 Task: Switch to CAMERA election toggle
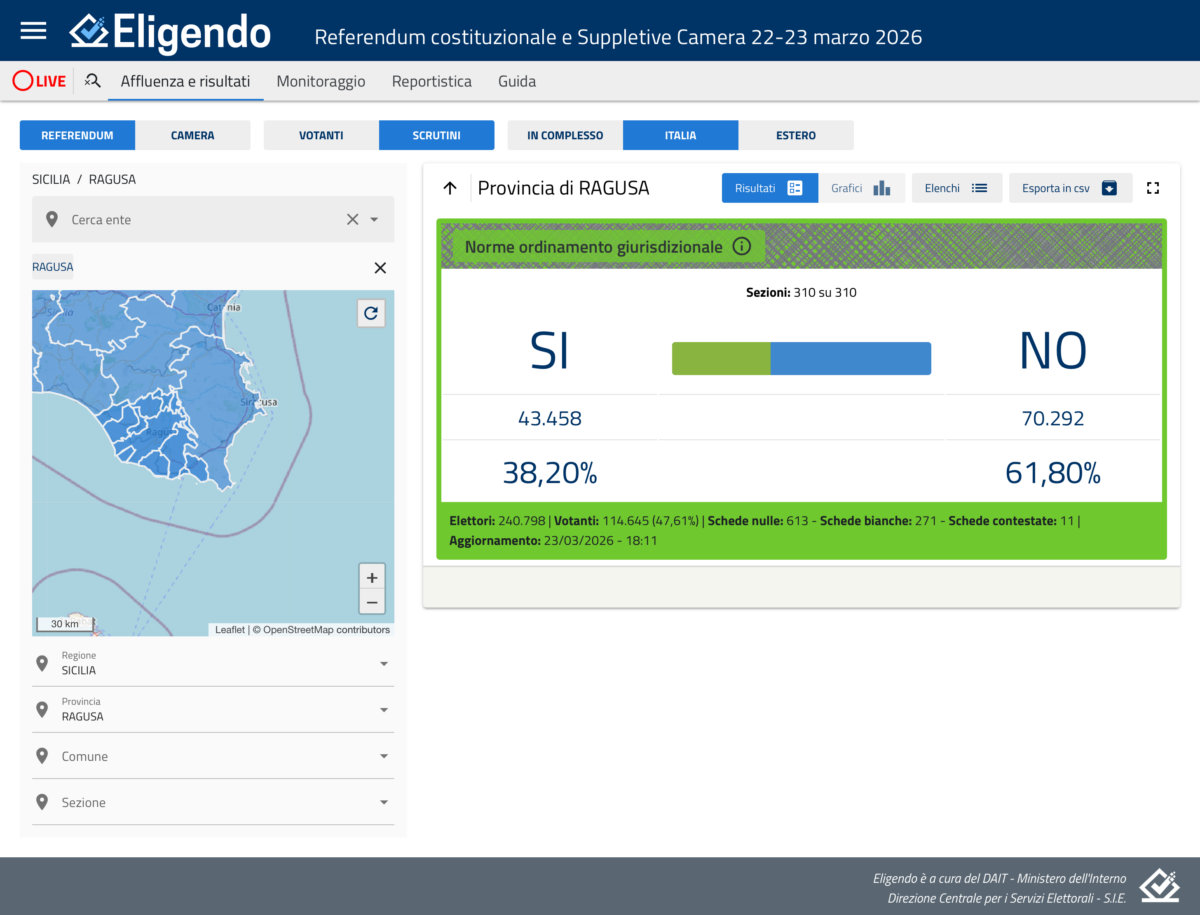192,135
